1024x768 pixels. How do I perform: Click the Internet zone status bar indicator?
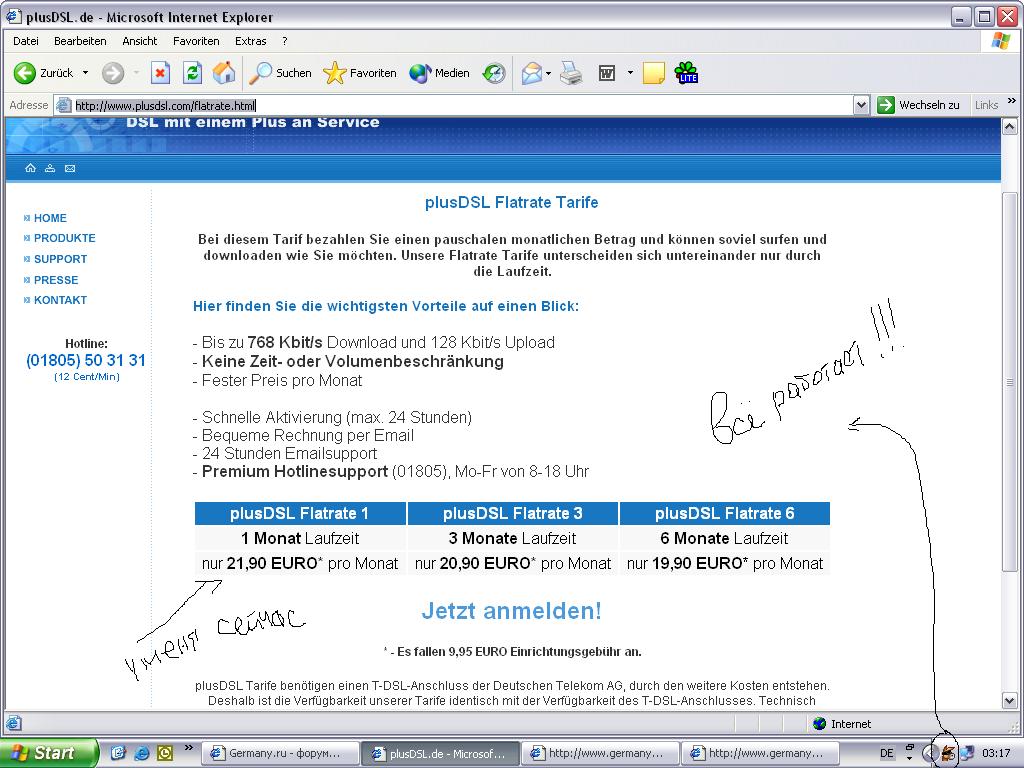pyautogui.click(x=842, y=724)
